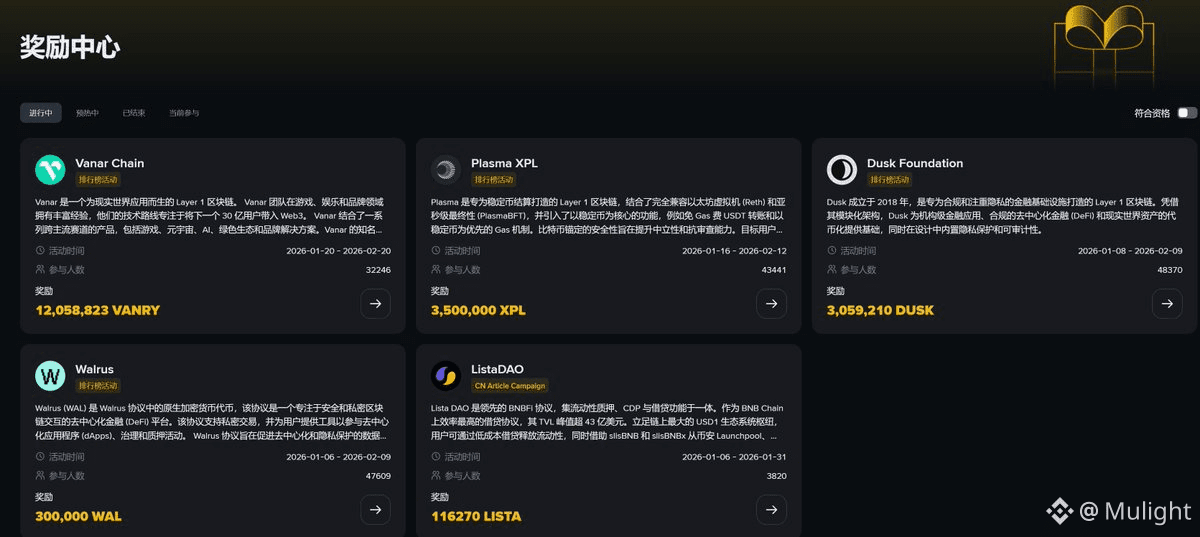The width and height of the screenshot is (1200, 537).
Task: Click participants icon in Dusk Foundation card
Action: point(832,270)
